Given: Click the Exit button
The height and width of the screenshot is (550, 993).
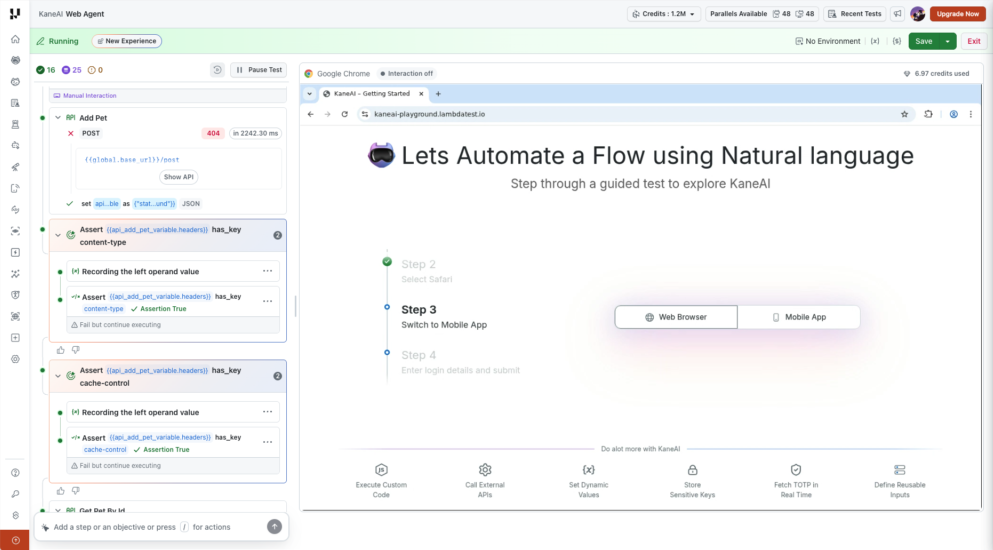Looking at the screenshot, I should tap(973, 41).
